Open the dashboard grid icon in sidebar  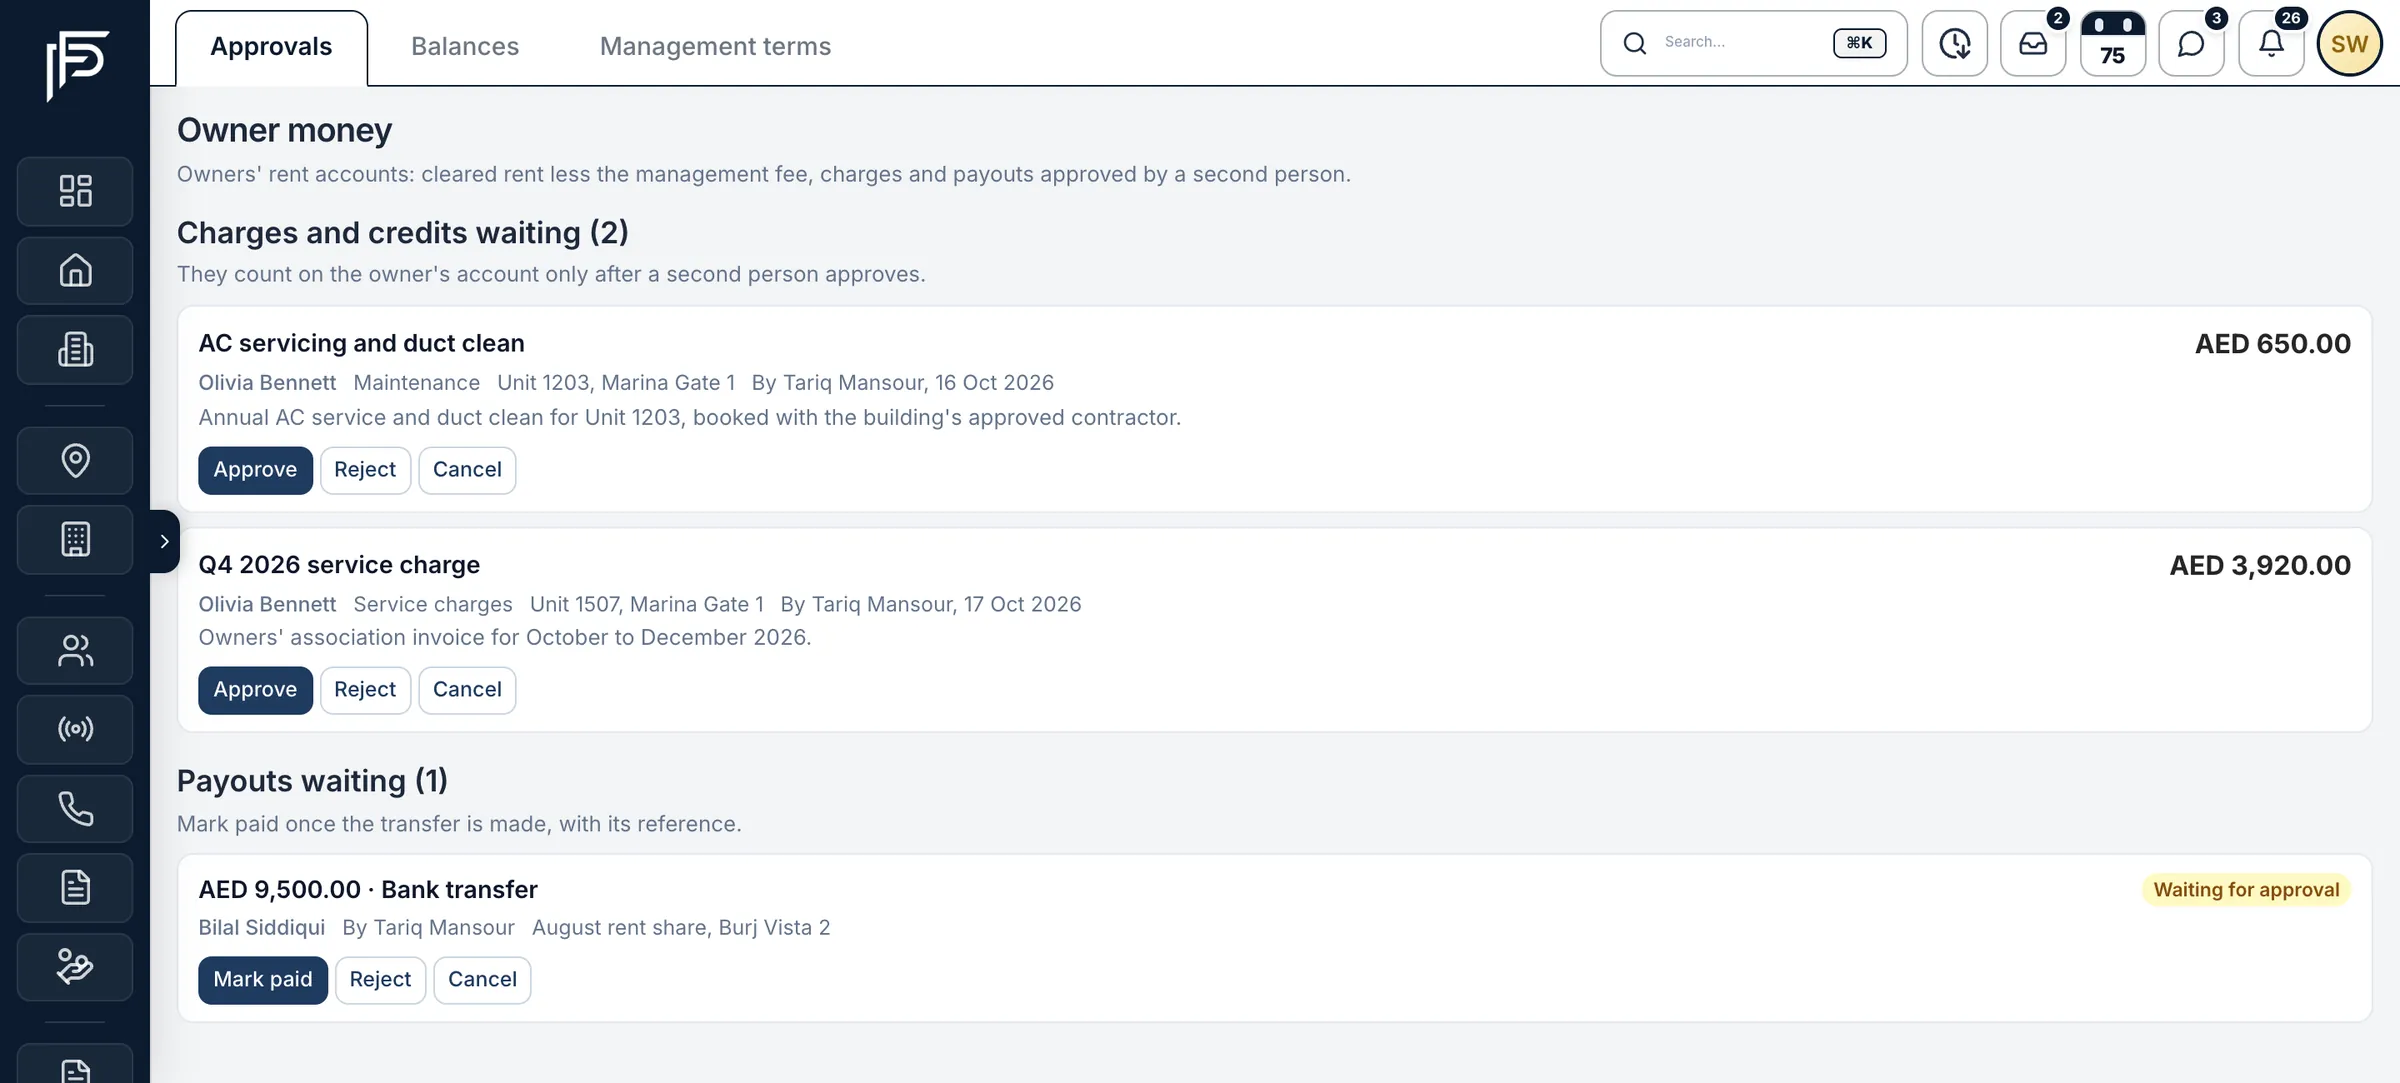(75, 191)
